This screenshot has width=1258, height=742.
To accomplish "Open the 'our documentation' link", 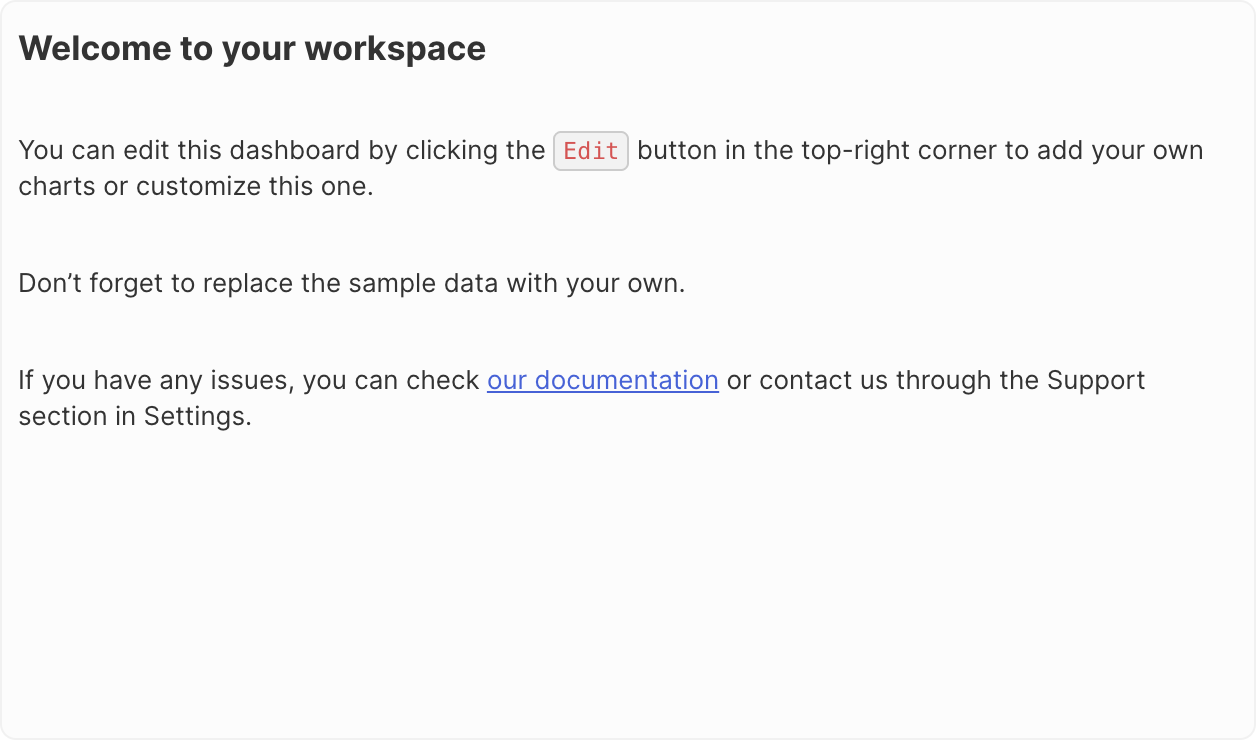I will click(603, 381).
